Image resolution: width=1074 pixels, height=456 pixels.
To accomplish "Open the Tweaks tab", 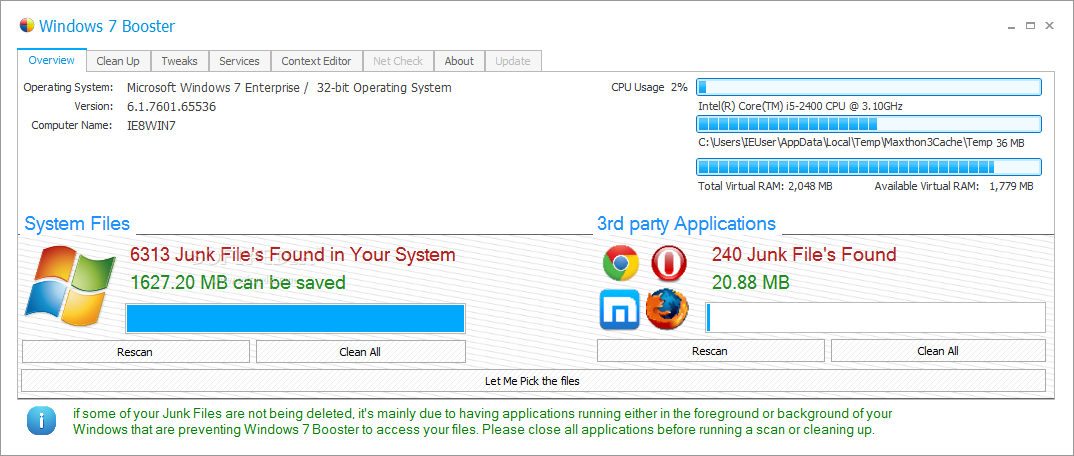I will [179, 61].
